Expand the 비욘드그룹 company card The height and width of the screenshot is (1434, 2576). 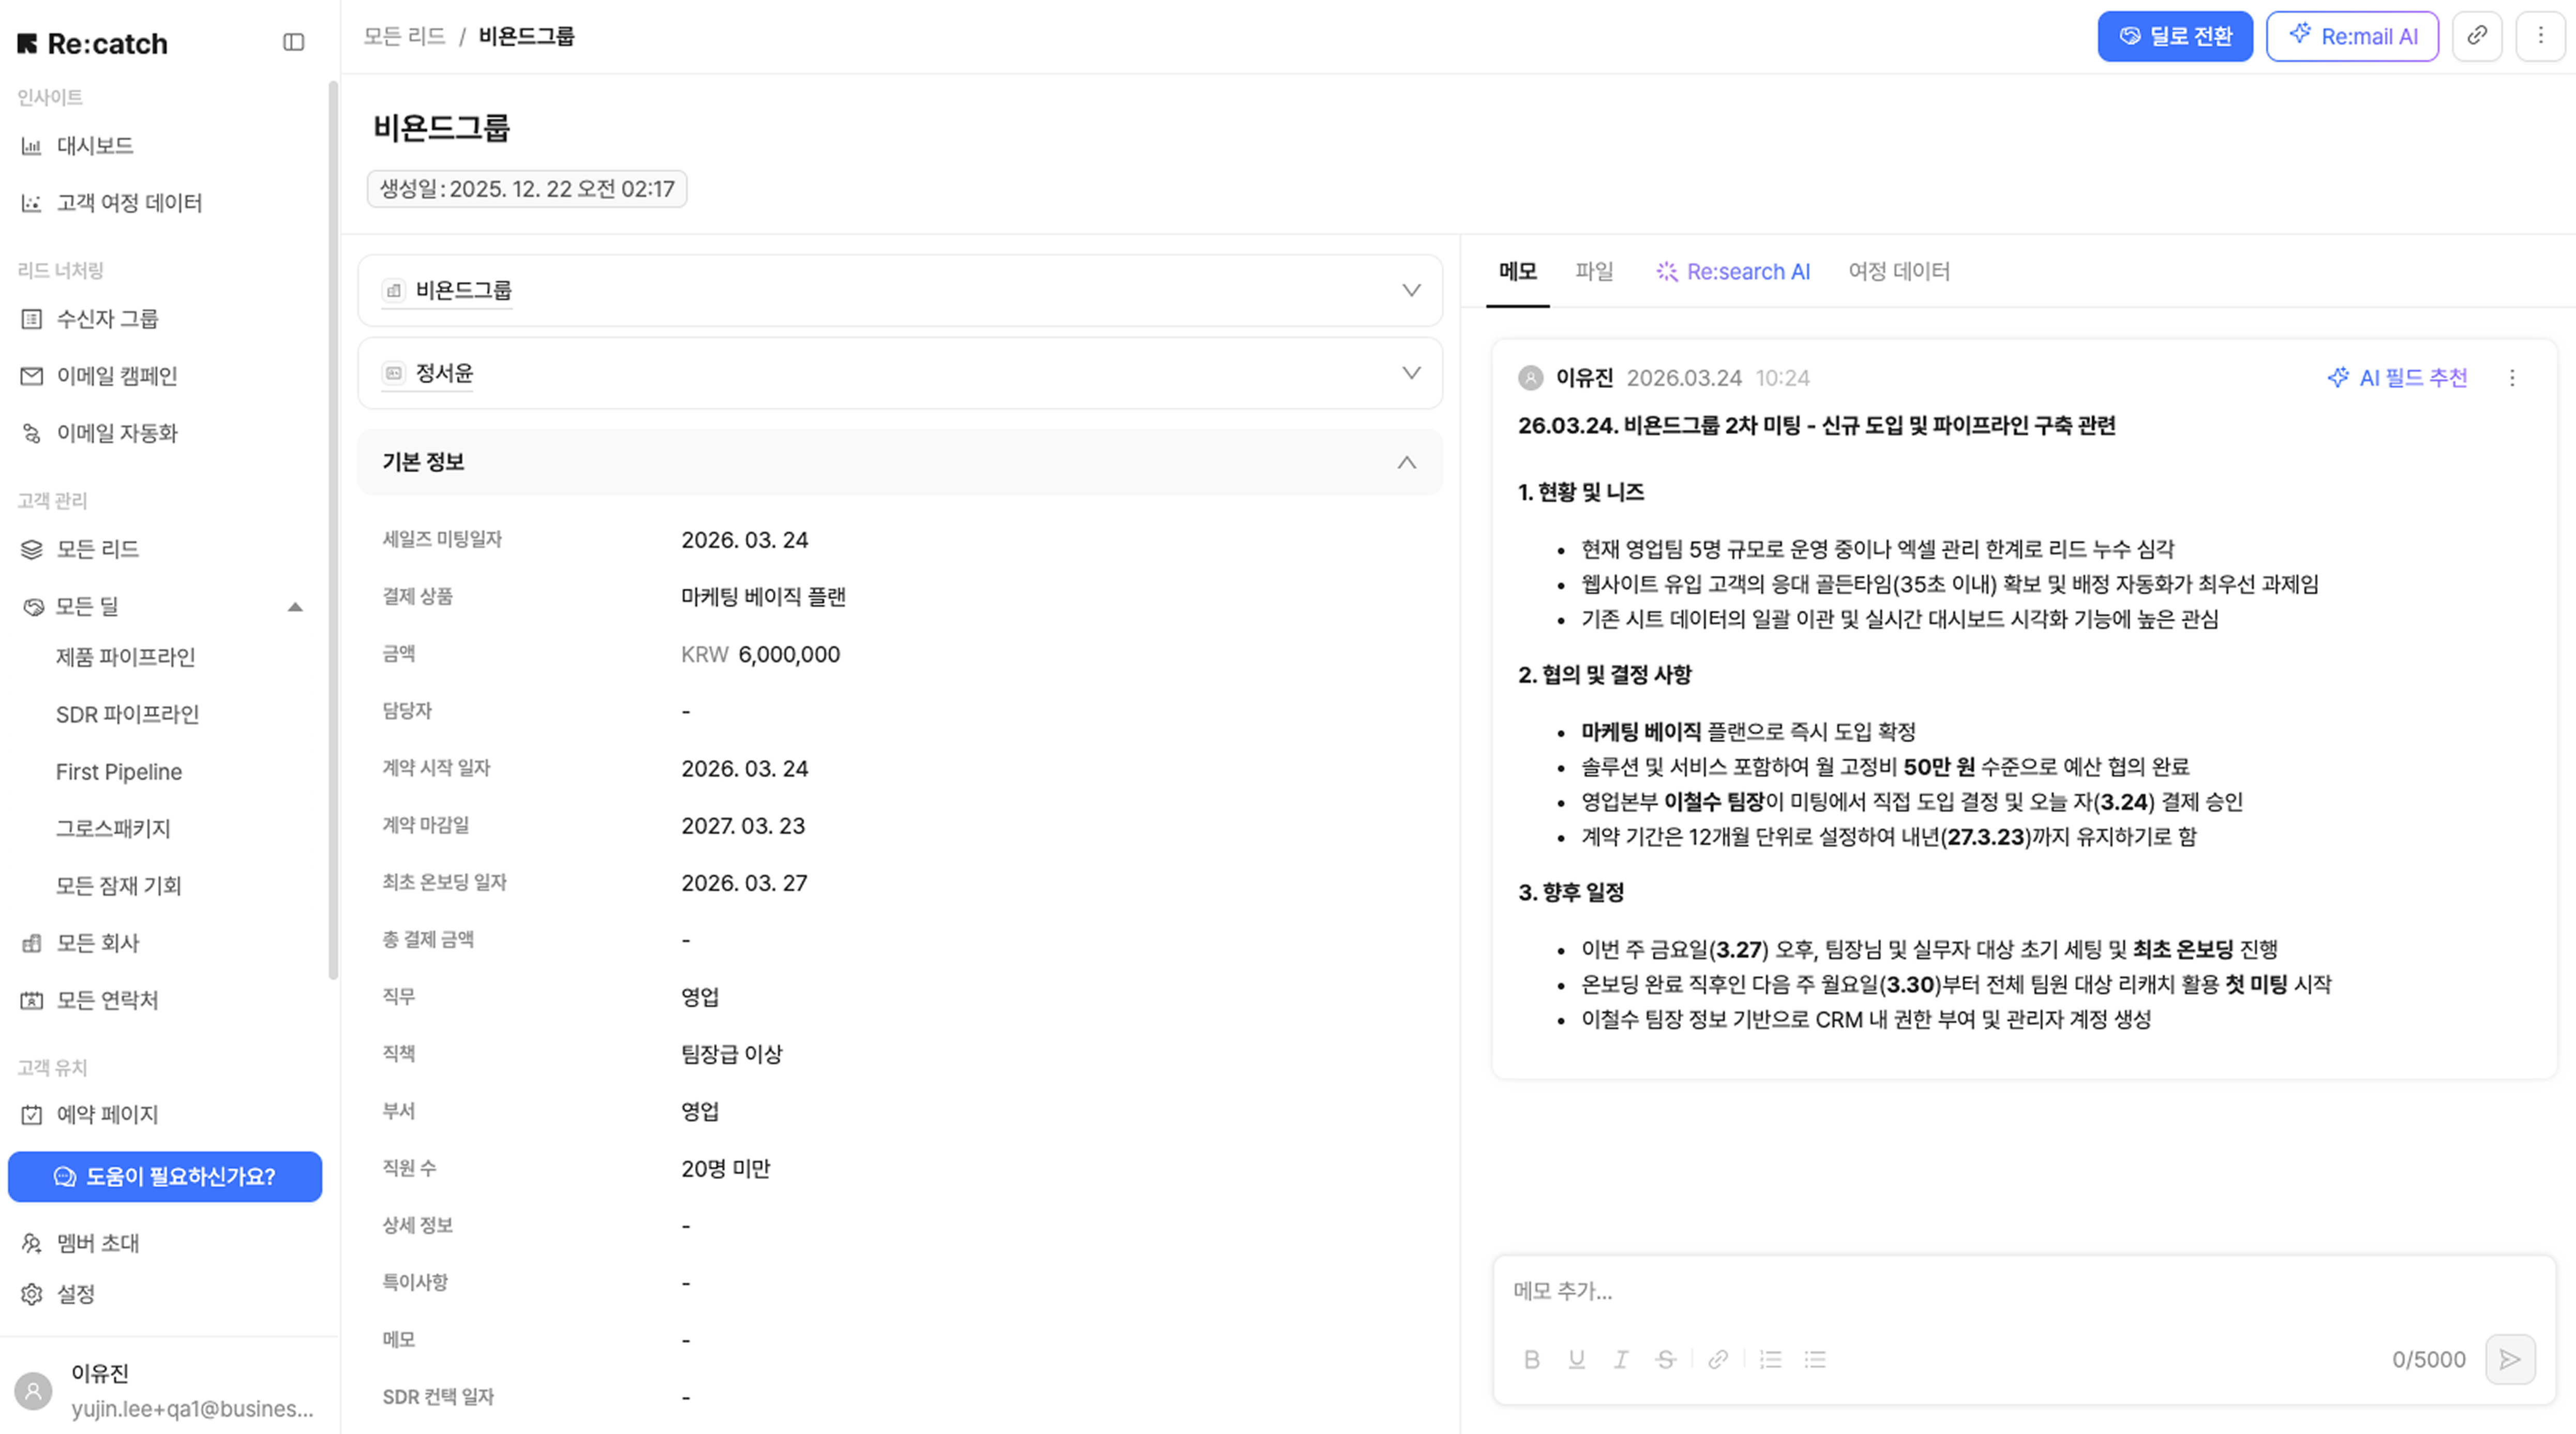1411,290
